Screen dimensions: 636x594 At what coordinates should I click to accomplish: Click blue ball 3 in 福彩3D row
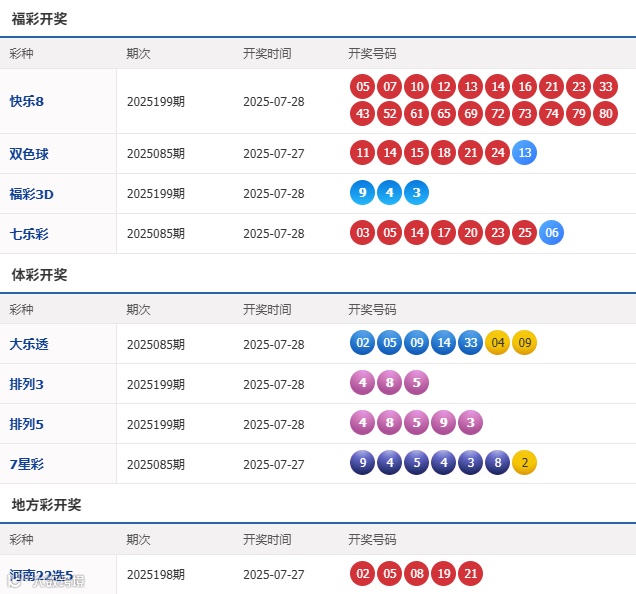click(x=417, y=192)
